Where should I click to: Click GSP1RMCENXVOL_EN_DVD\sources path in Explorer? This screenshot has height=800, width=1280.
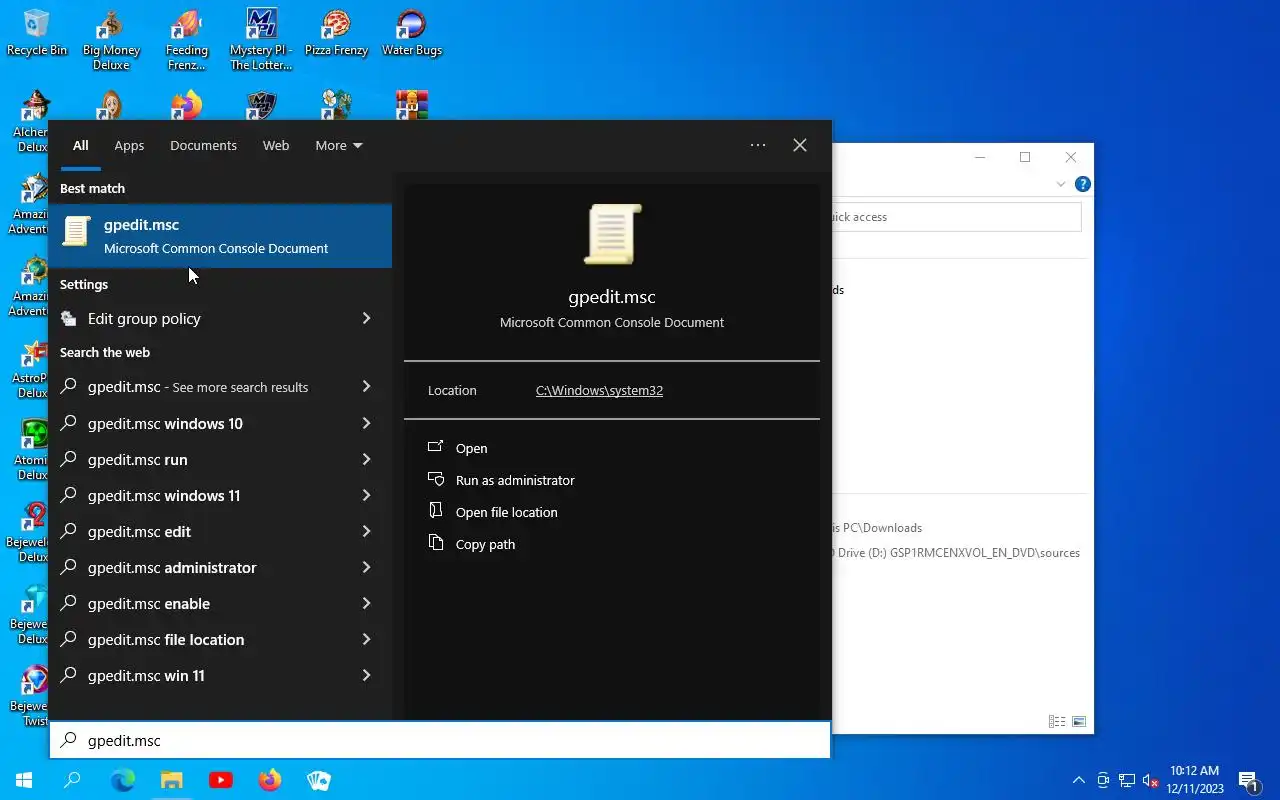tap(985, 552)
